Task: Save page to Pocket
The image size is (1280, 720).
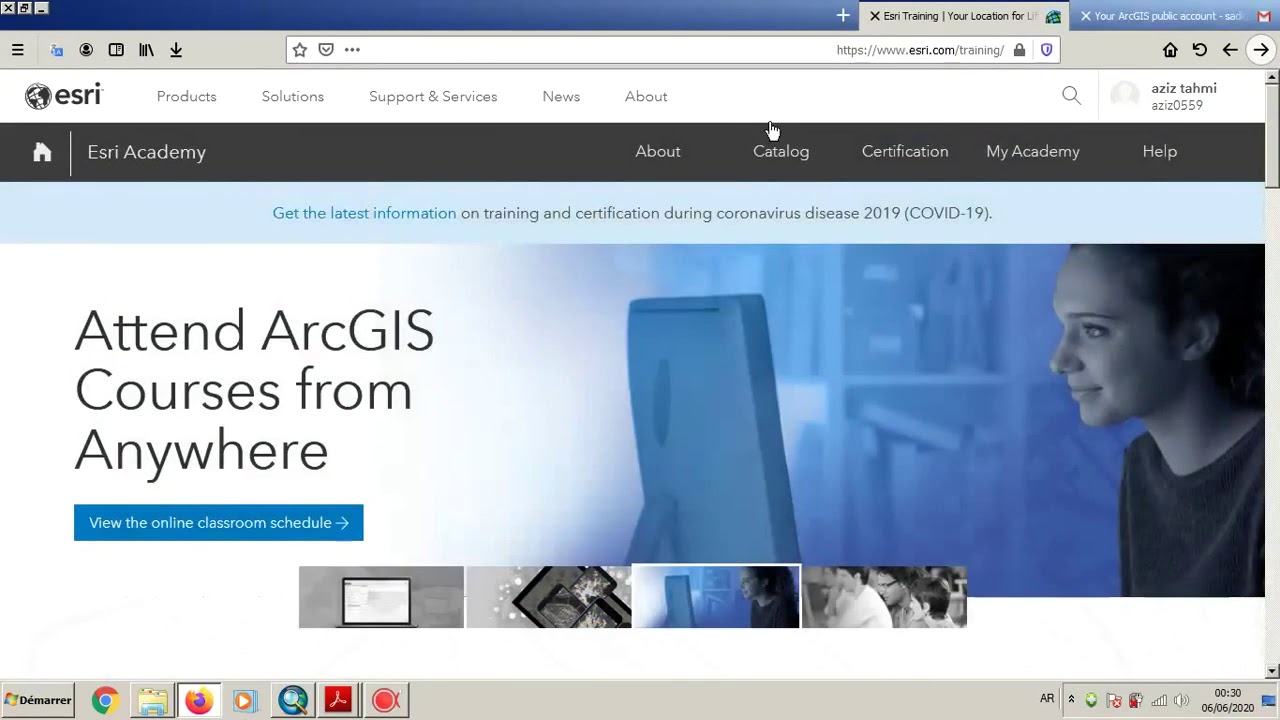Action: point(326,50)
